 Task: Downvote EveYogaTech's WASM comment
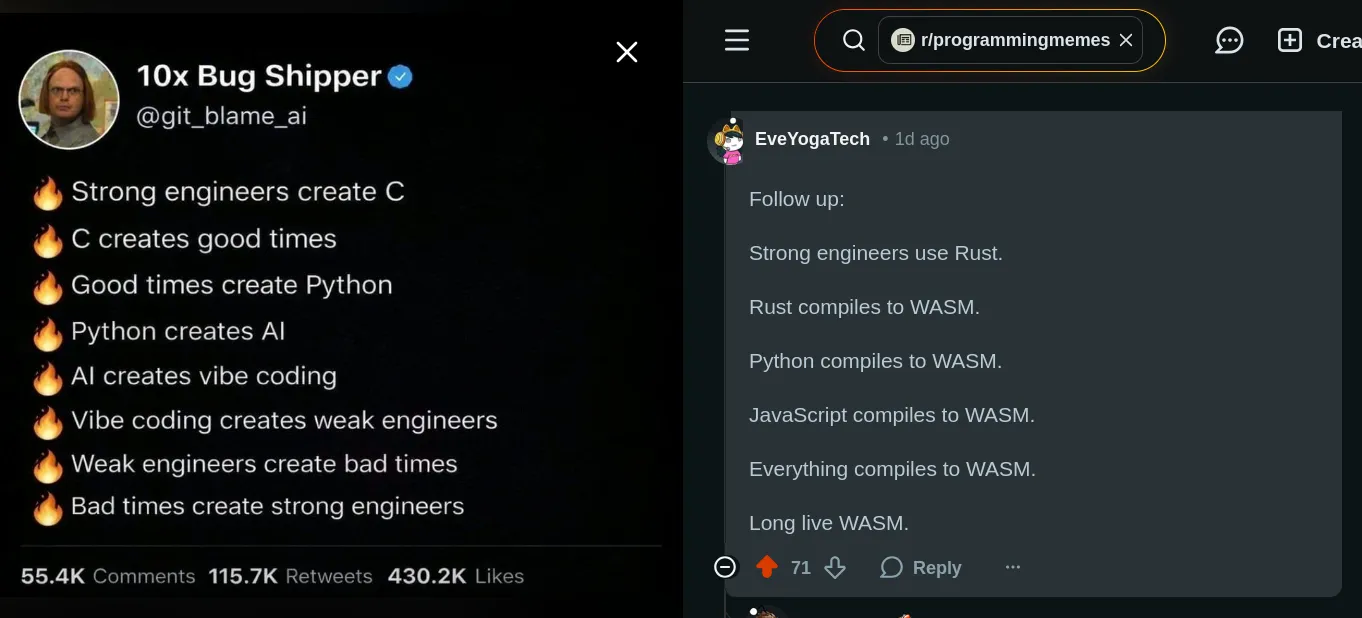coord(835,567)
